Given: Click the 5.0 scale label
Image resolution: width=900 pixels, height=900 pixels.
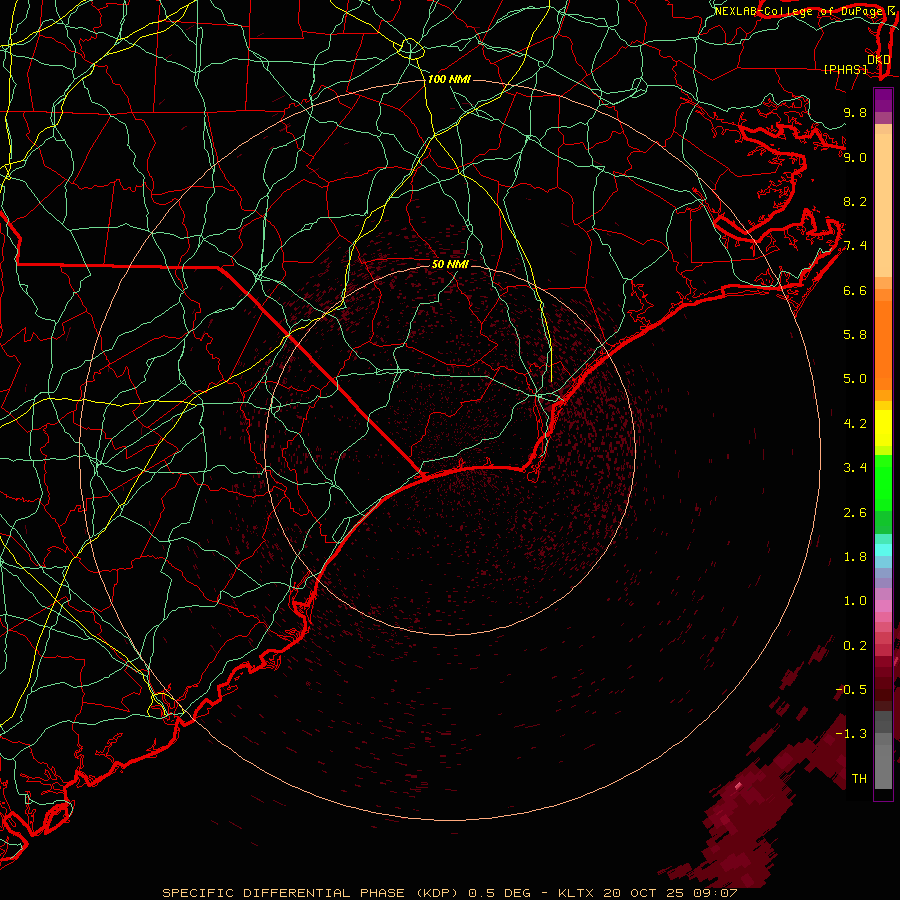Looking at the screenshot, I should click(x=855, y=379).
